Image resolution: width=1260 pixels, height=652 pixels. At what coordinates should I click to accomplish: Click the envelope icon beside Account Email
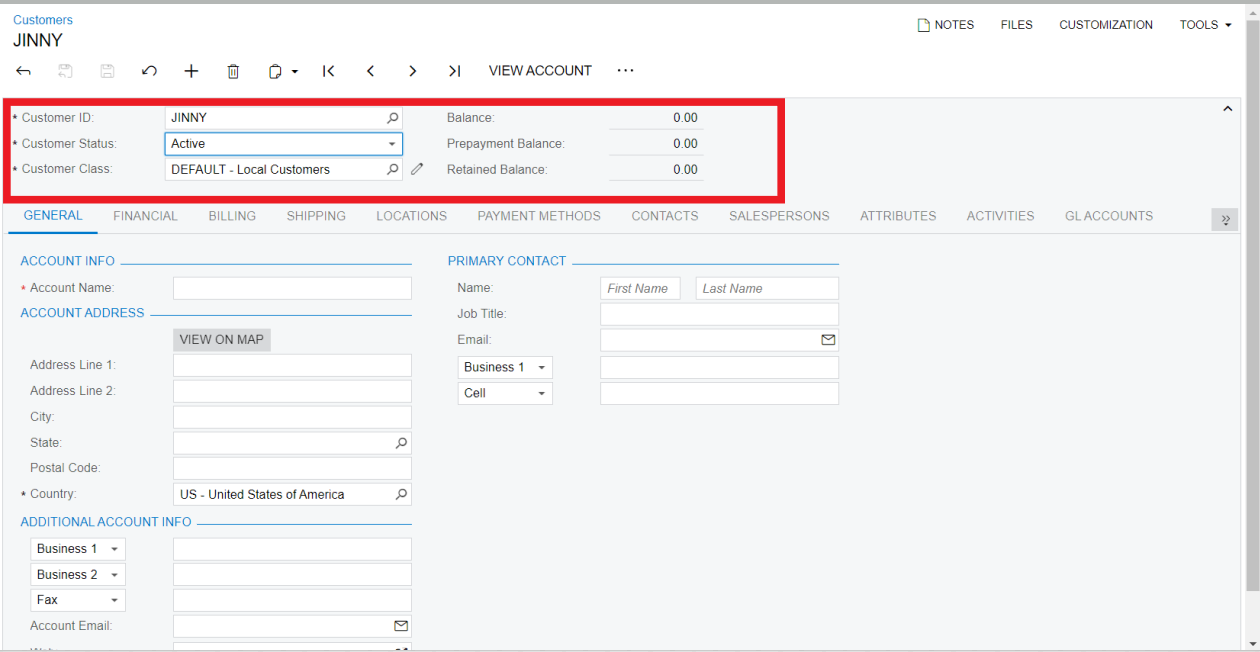coord(401,625)
